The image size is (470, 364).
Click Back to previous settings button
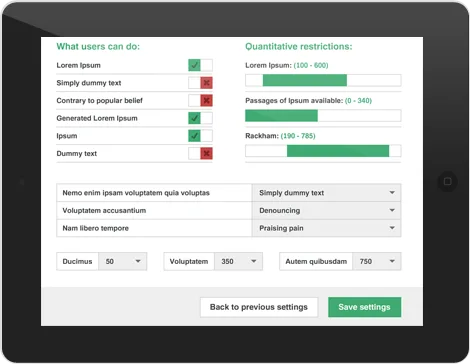pos(259,307)
